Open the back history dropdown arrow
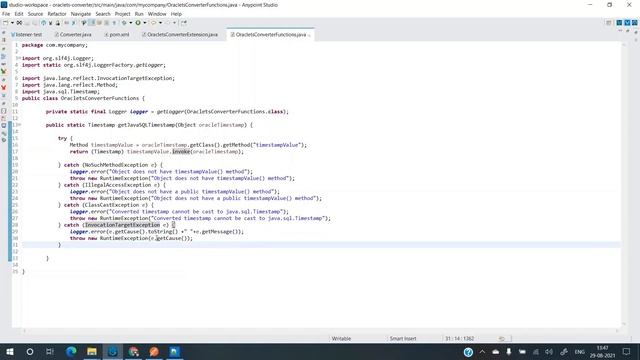This screenshot has width=640, height=360. click(160, 23)
